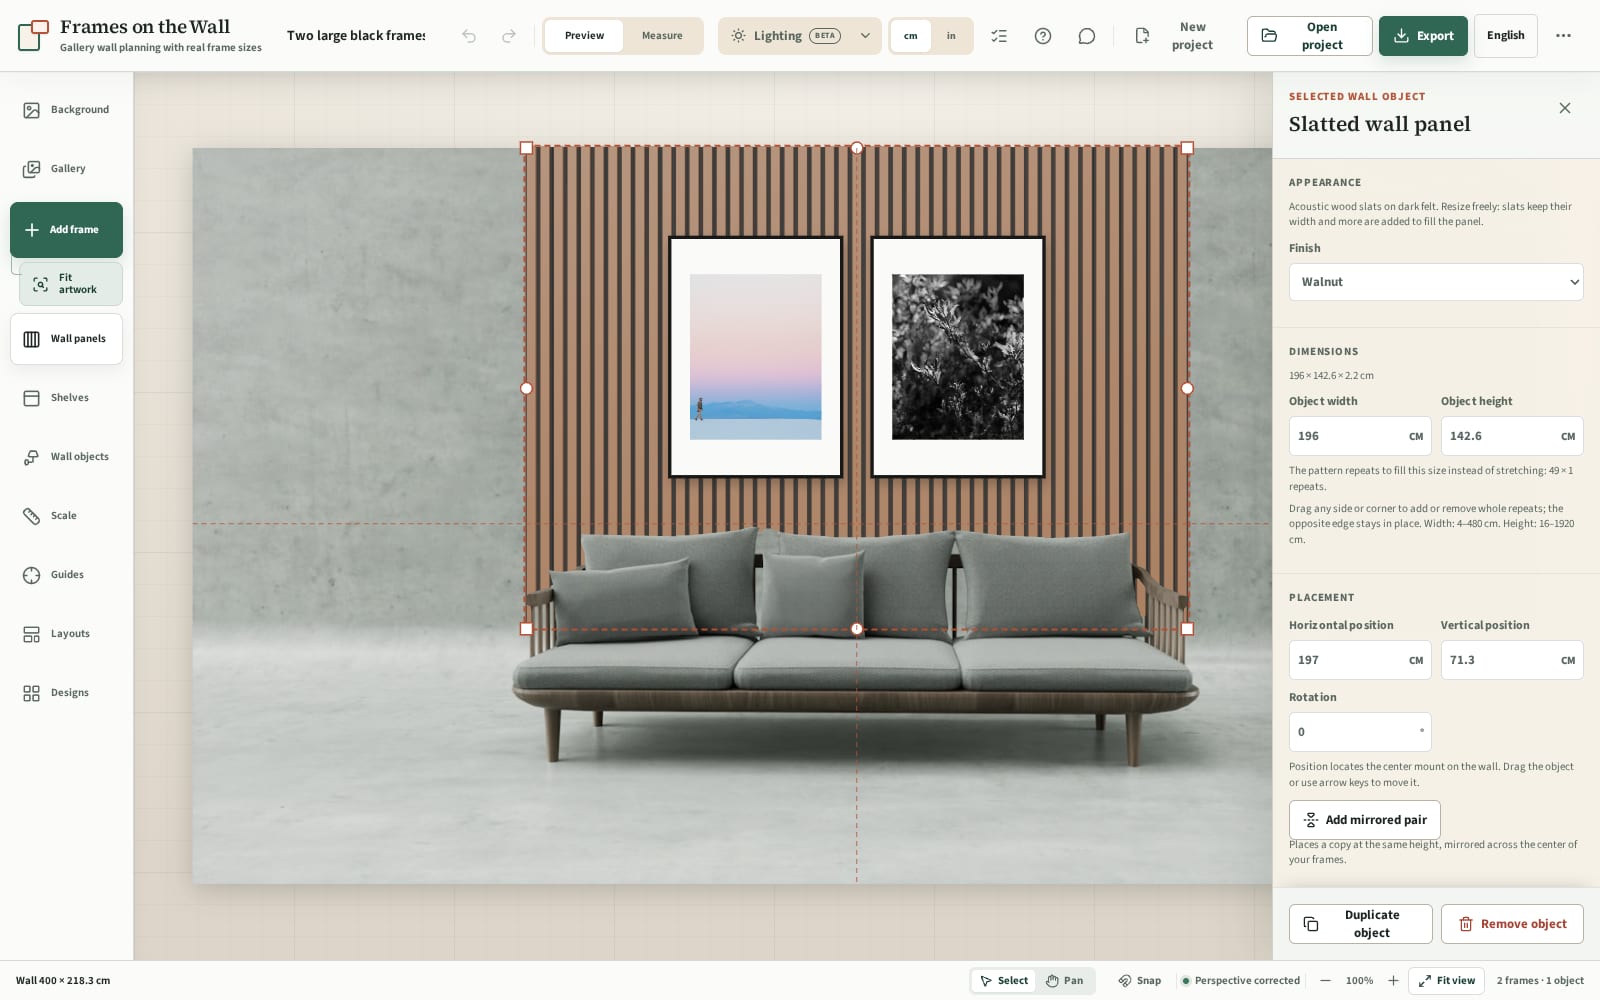Activate the Pan tool
Image resolution: width=1600 pixels, height=1000 pixels.
pos(1065,981)
